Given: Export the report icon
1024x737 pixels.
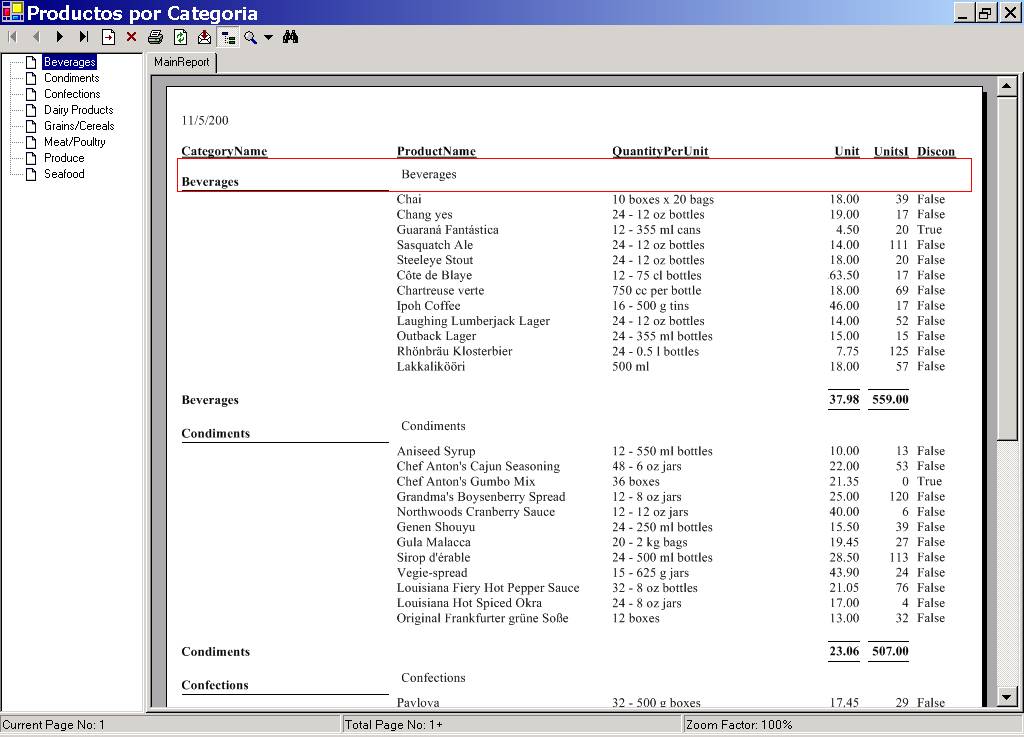Looking at the screenshot, I should pos(204,37).
